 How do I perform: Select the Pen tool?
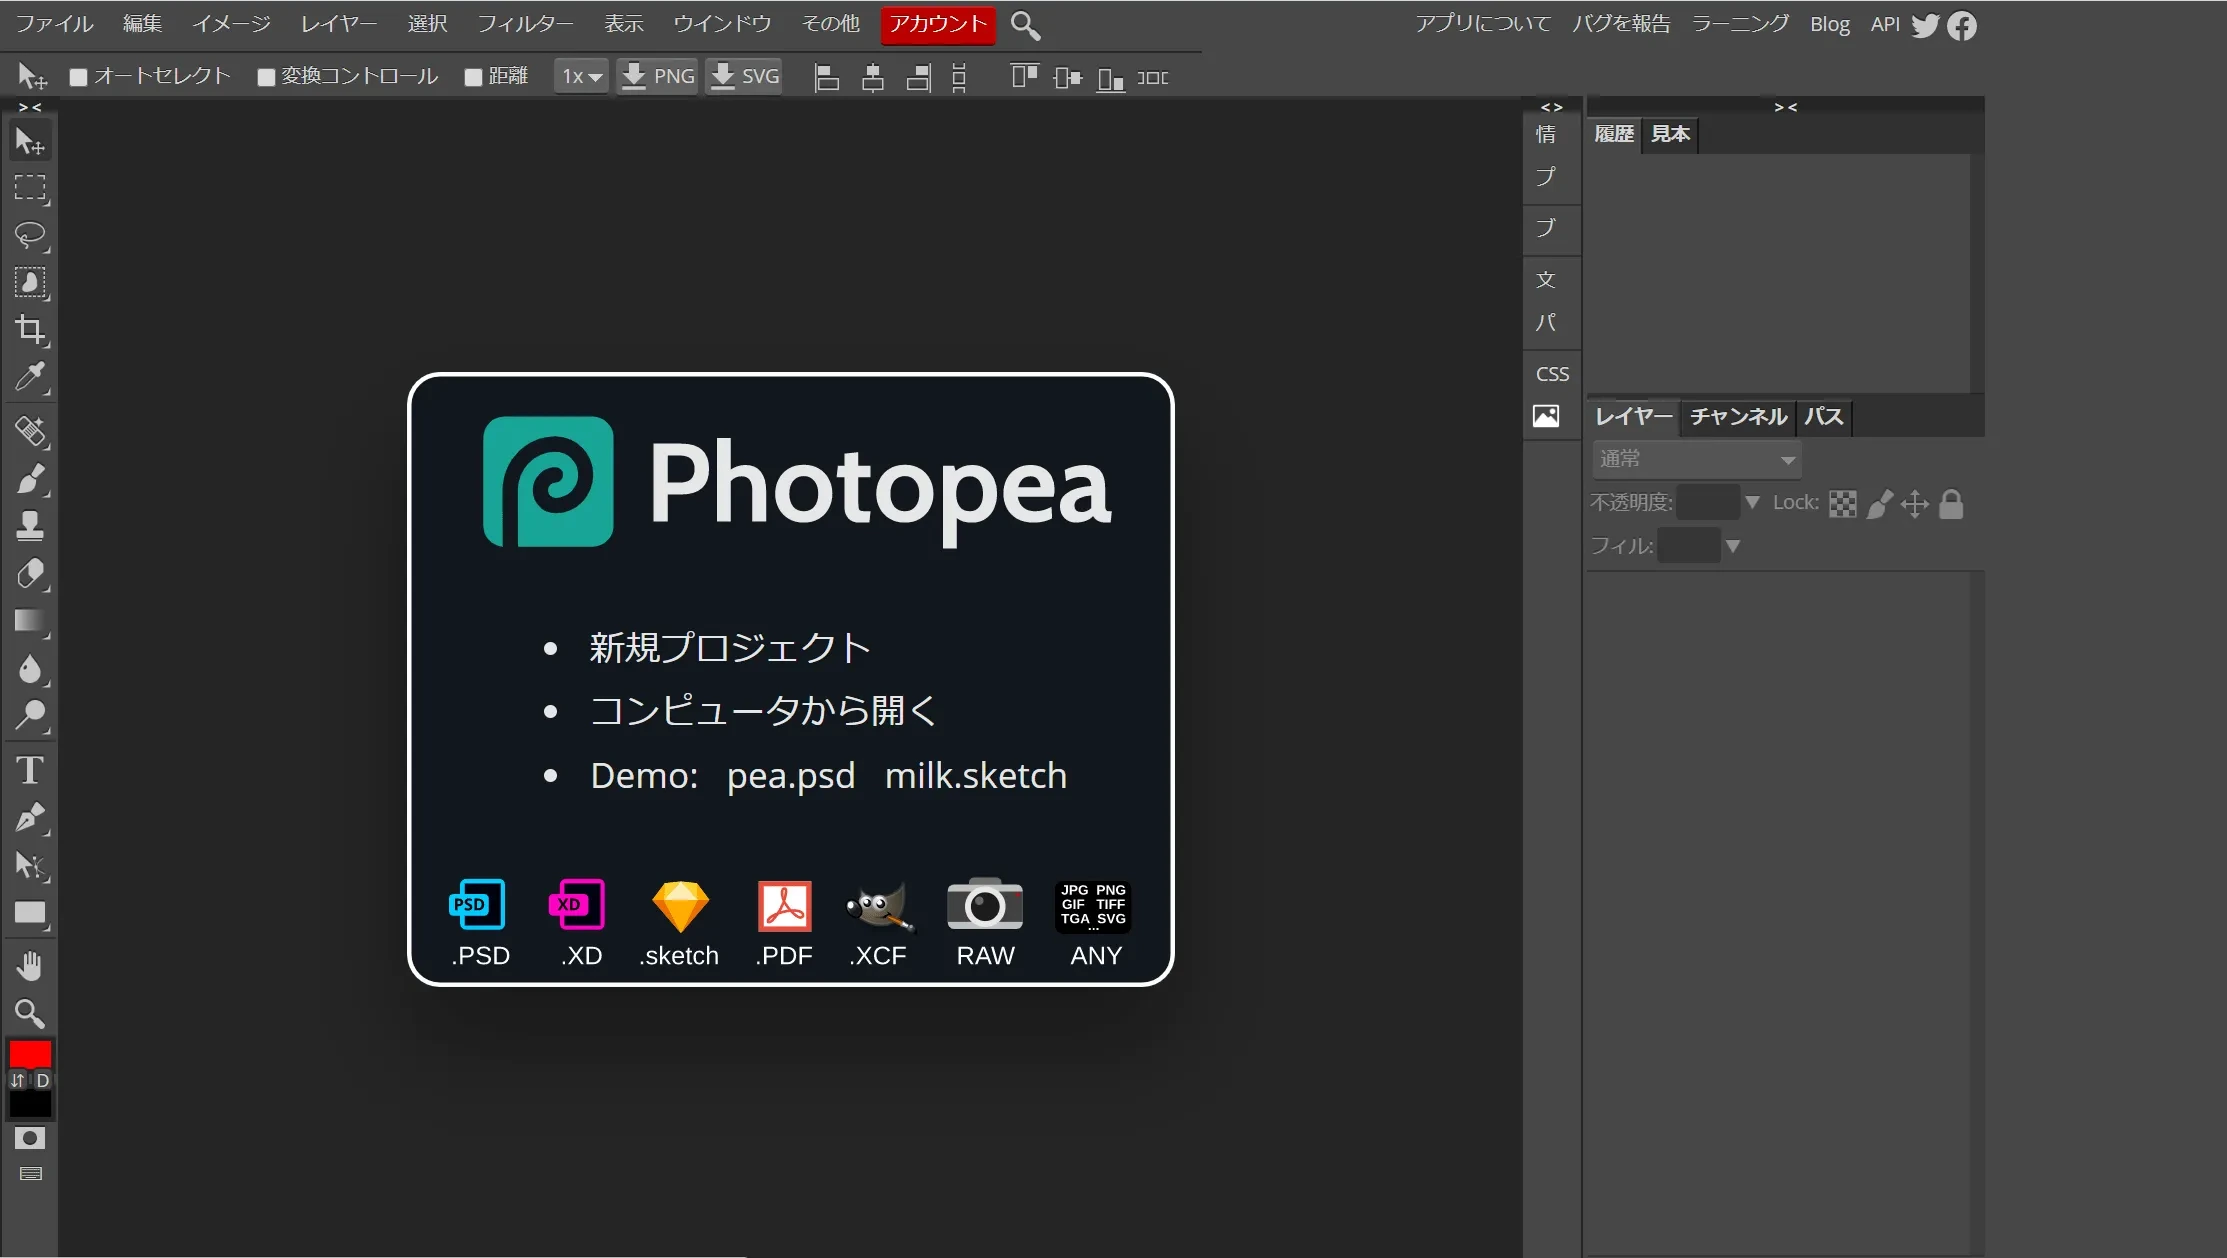(x=30, y=817)
